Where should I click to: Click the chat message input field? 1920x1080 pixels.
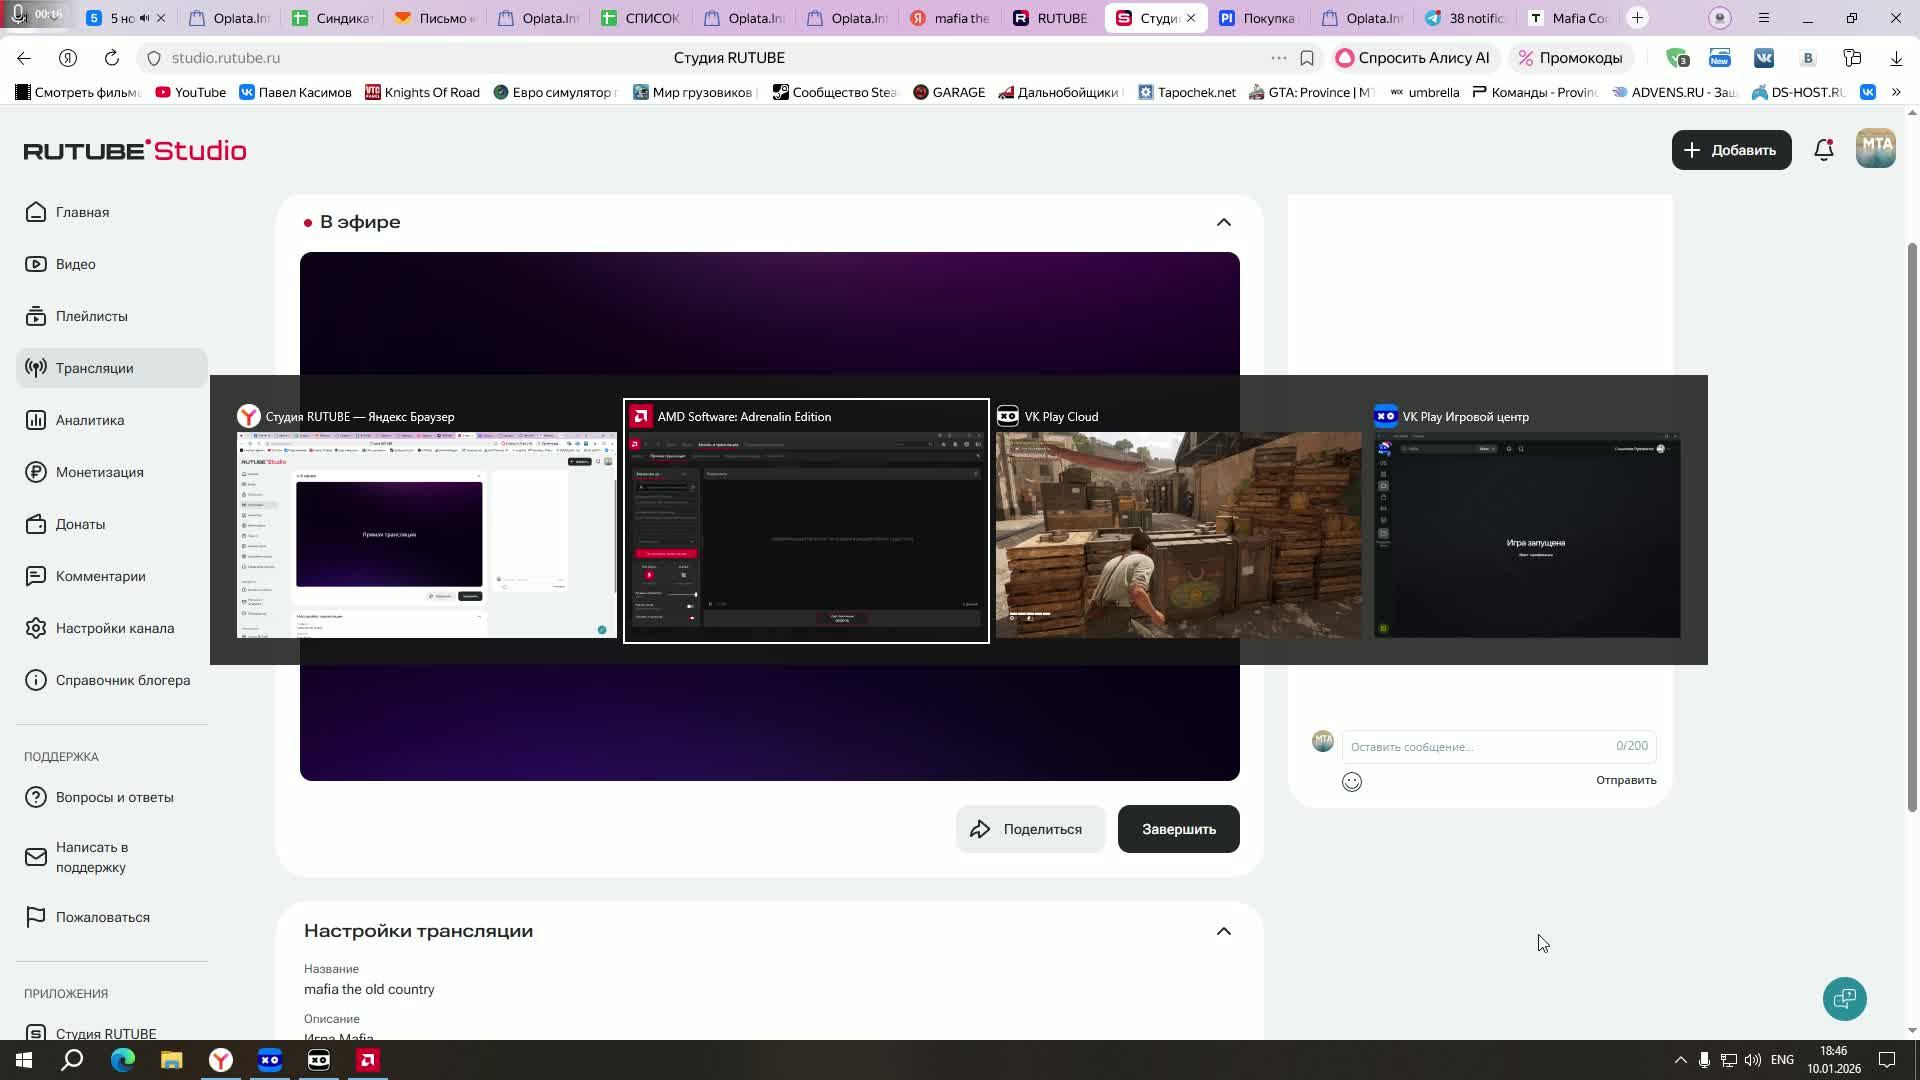point(1480,747)
